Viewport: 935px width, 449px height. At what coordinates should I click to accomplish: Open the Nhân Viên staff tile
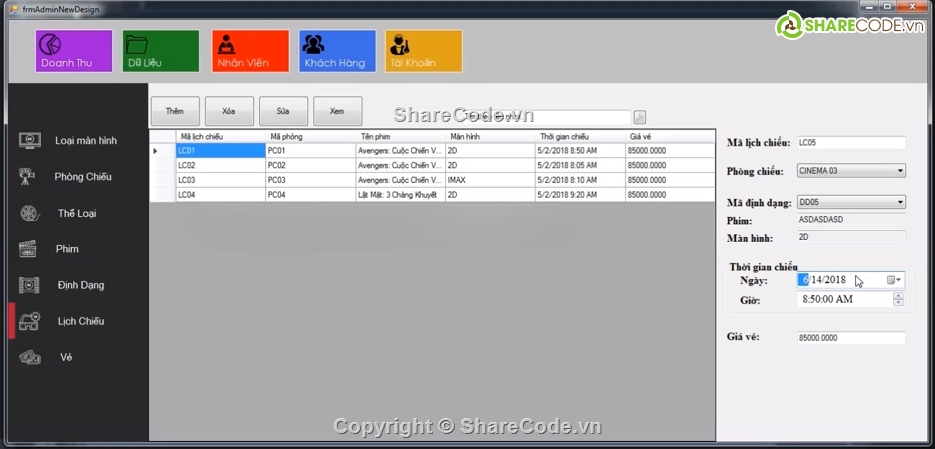250,51
